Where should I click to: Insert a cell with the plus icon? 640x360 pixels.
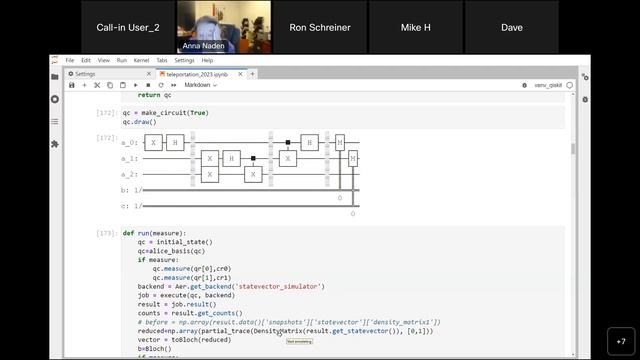[84, 85]
